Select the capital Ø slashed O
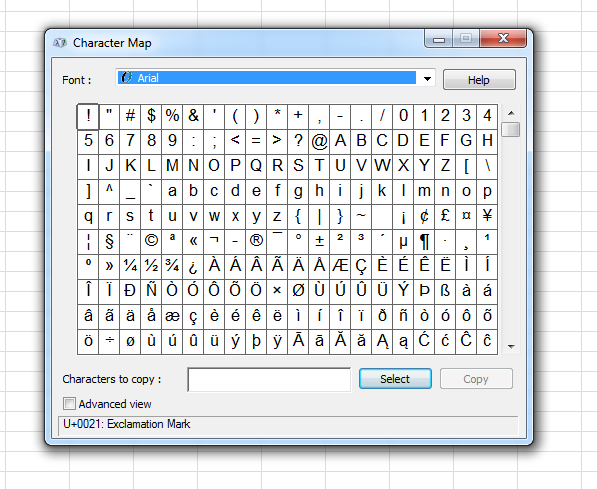The height and width of the screenshot is (489, 597). 298,291
